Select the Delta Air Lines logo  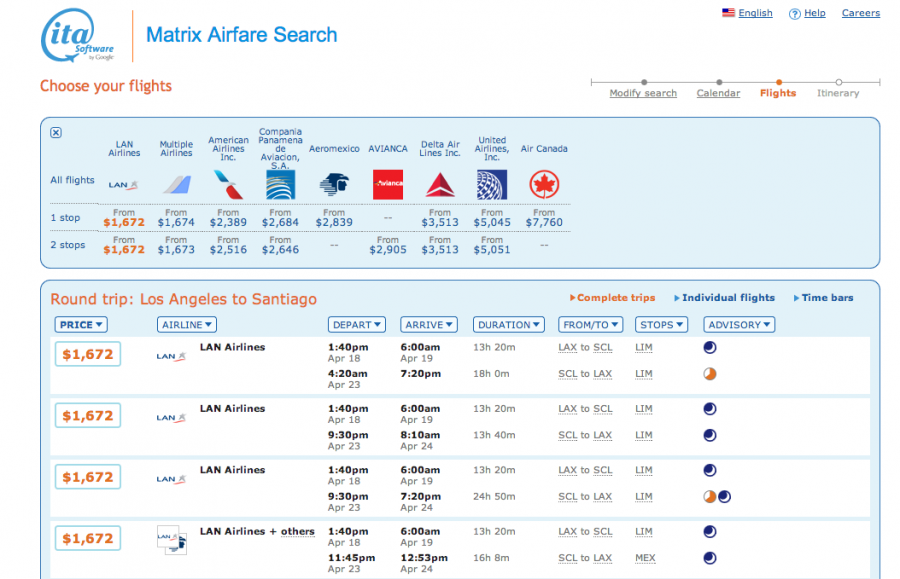(x=440, y=184)
